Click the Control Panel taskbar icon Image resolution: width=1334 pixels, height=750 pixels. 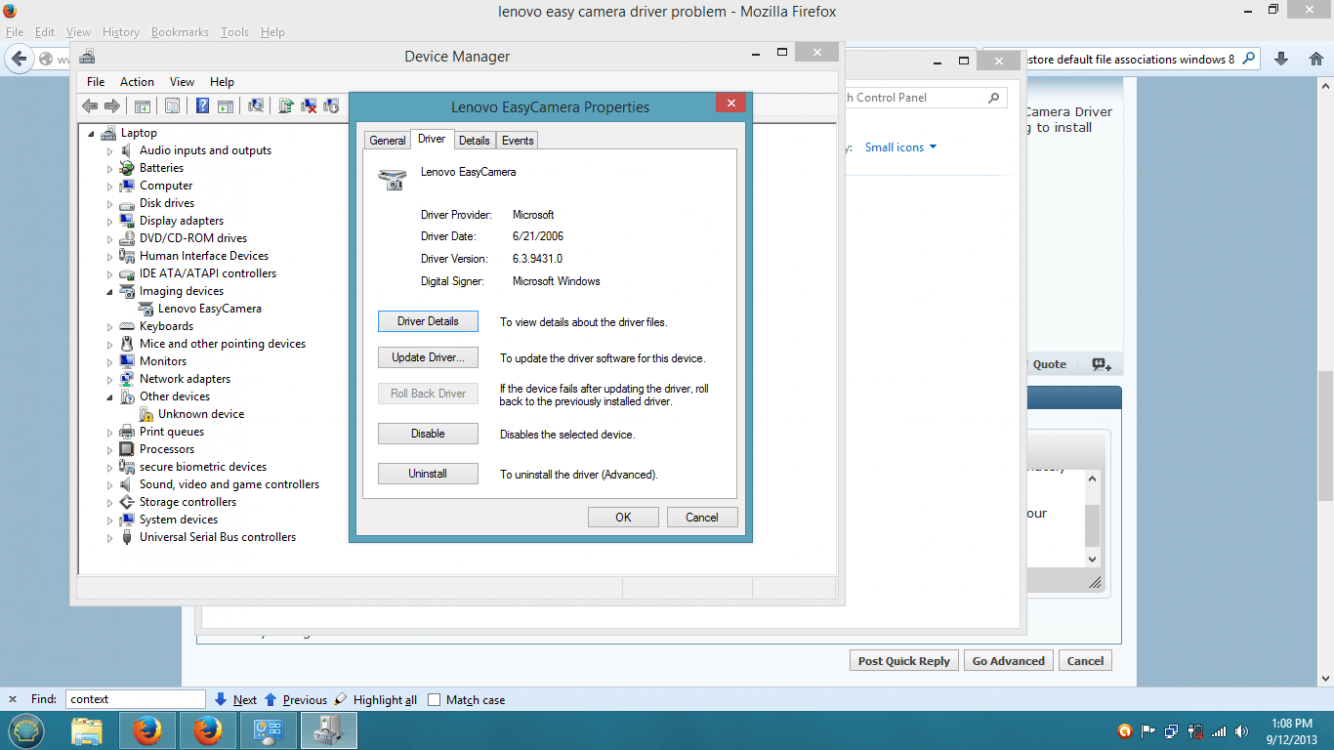(x=268, y=731)
